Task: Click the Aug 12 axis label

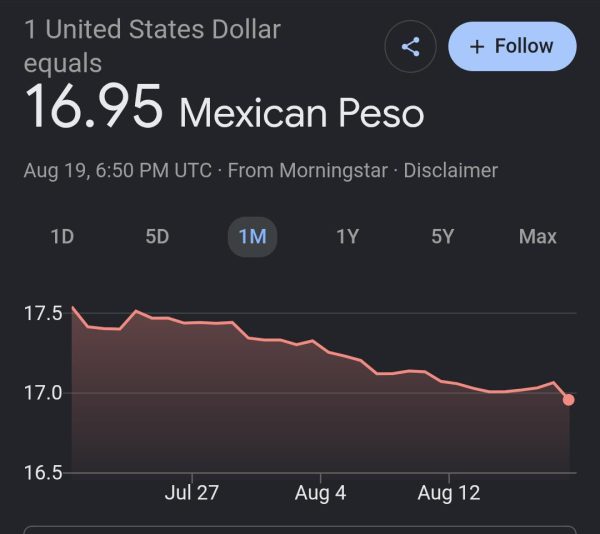Action: (x=449, y=493)
